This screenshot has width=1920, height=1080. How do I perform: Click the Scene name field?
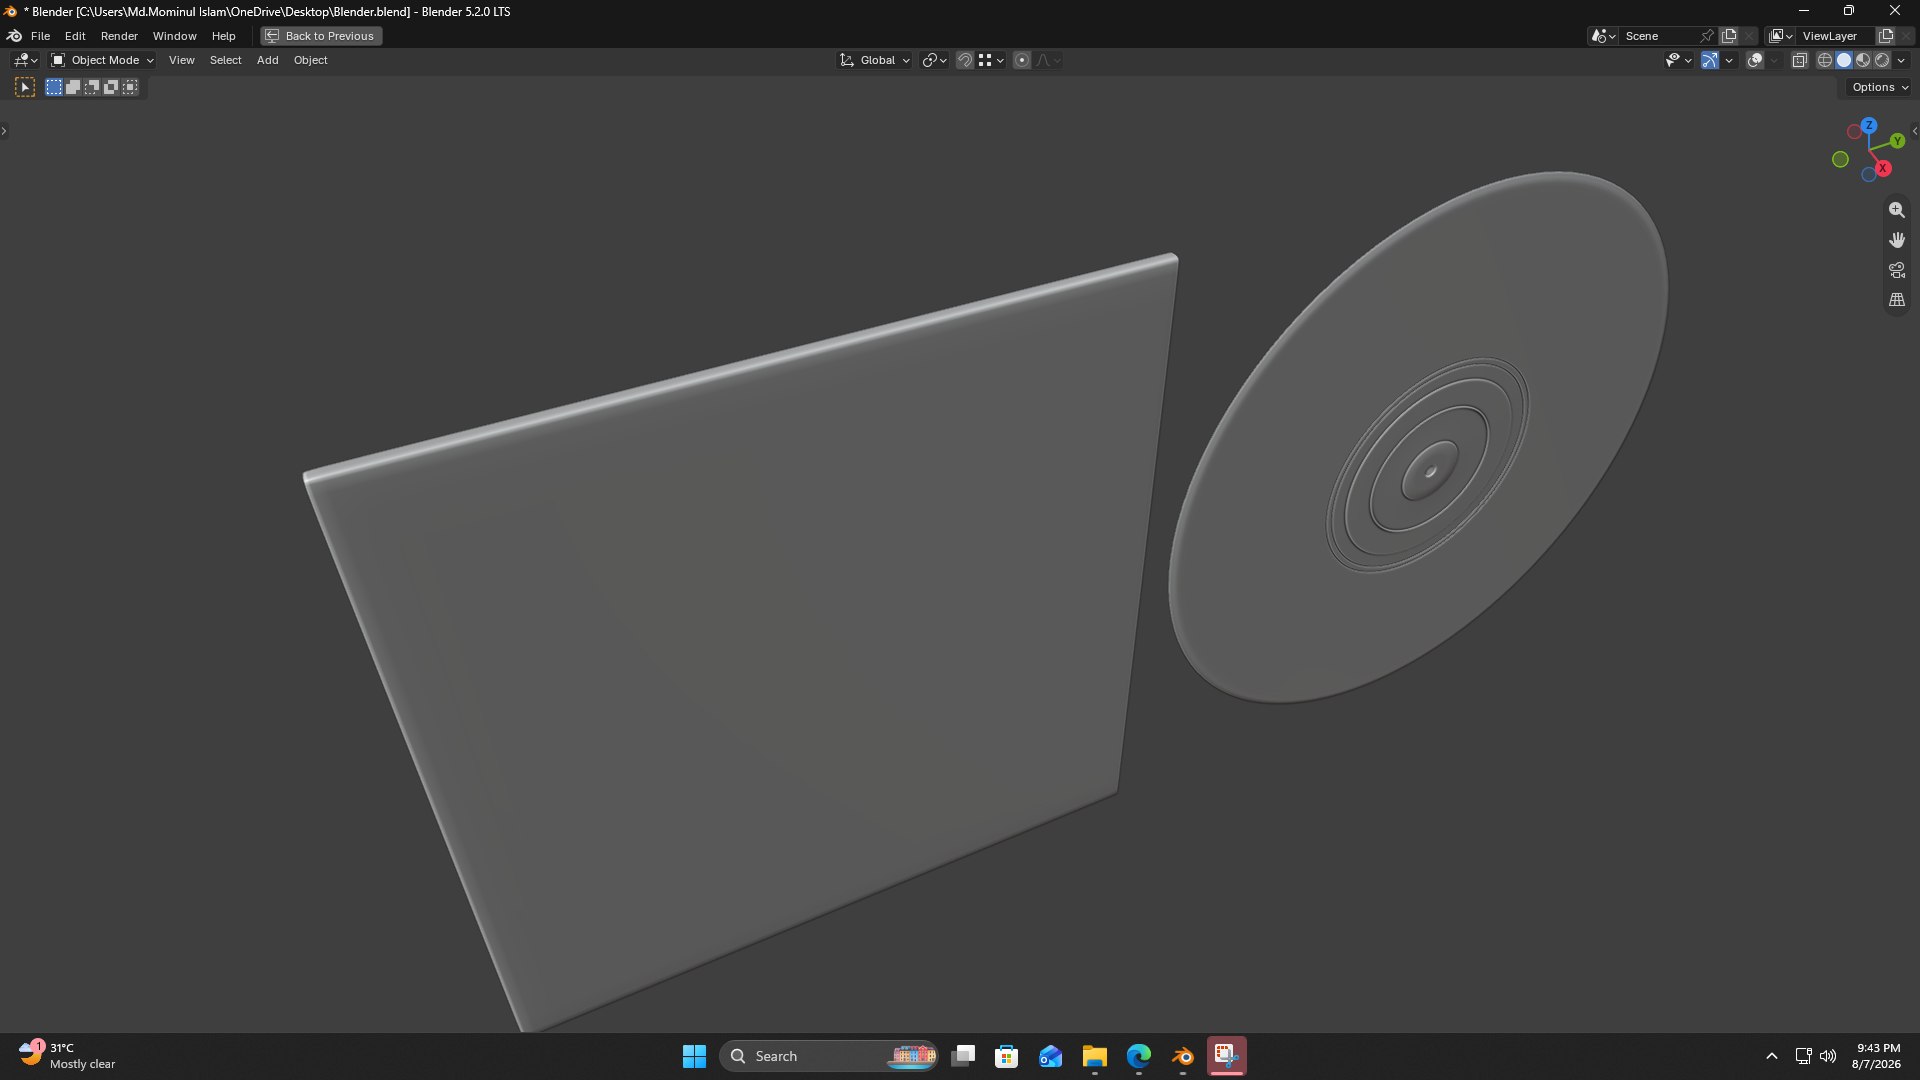point(1658,36)
